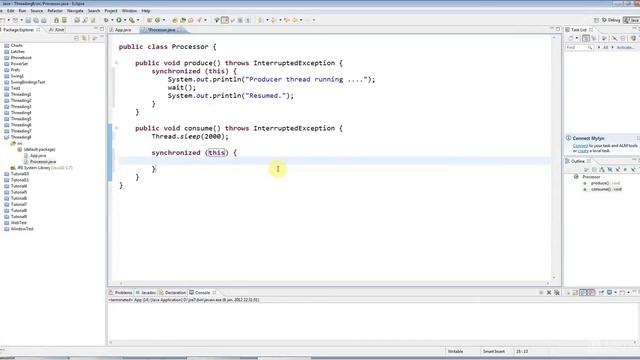Collapse All in Package Explorer toolbar
The image size is (640, 360).
[x=76, y=38]
